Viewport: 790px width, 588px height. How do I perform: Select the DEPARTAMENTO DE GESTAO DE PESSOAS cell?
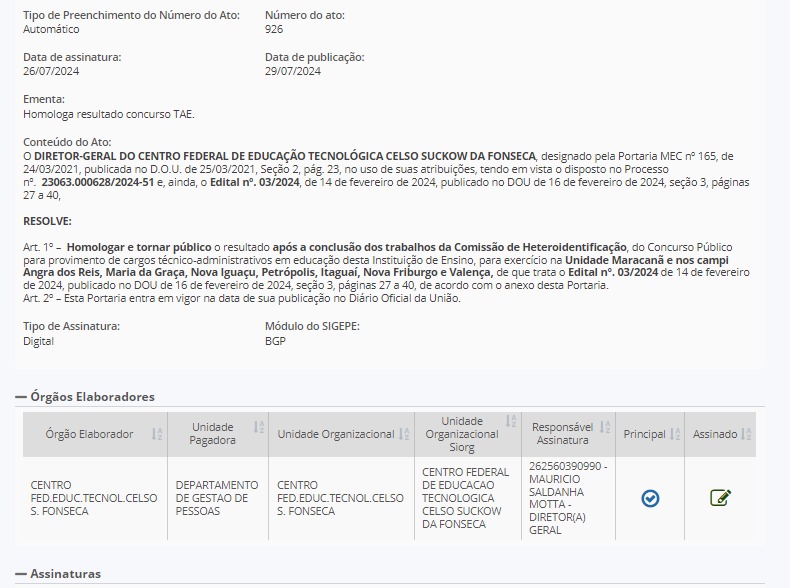[216, 498]
